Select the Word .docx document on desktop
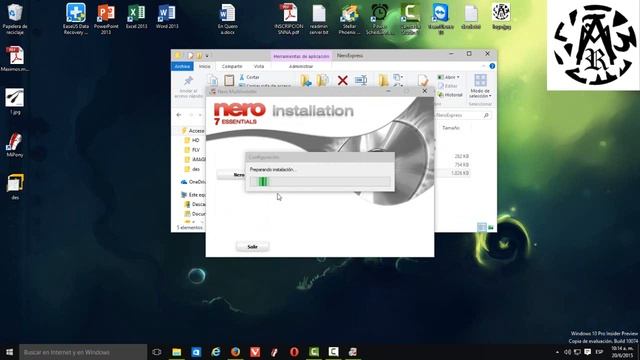 pos(227,19)
